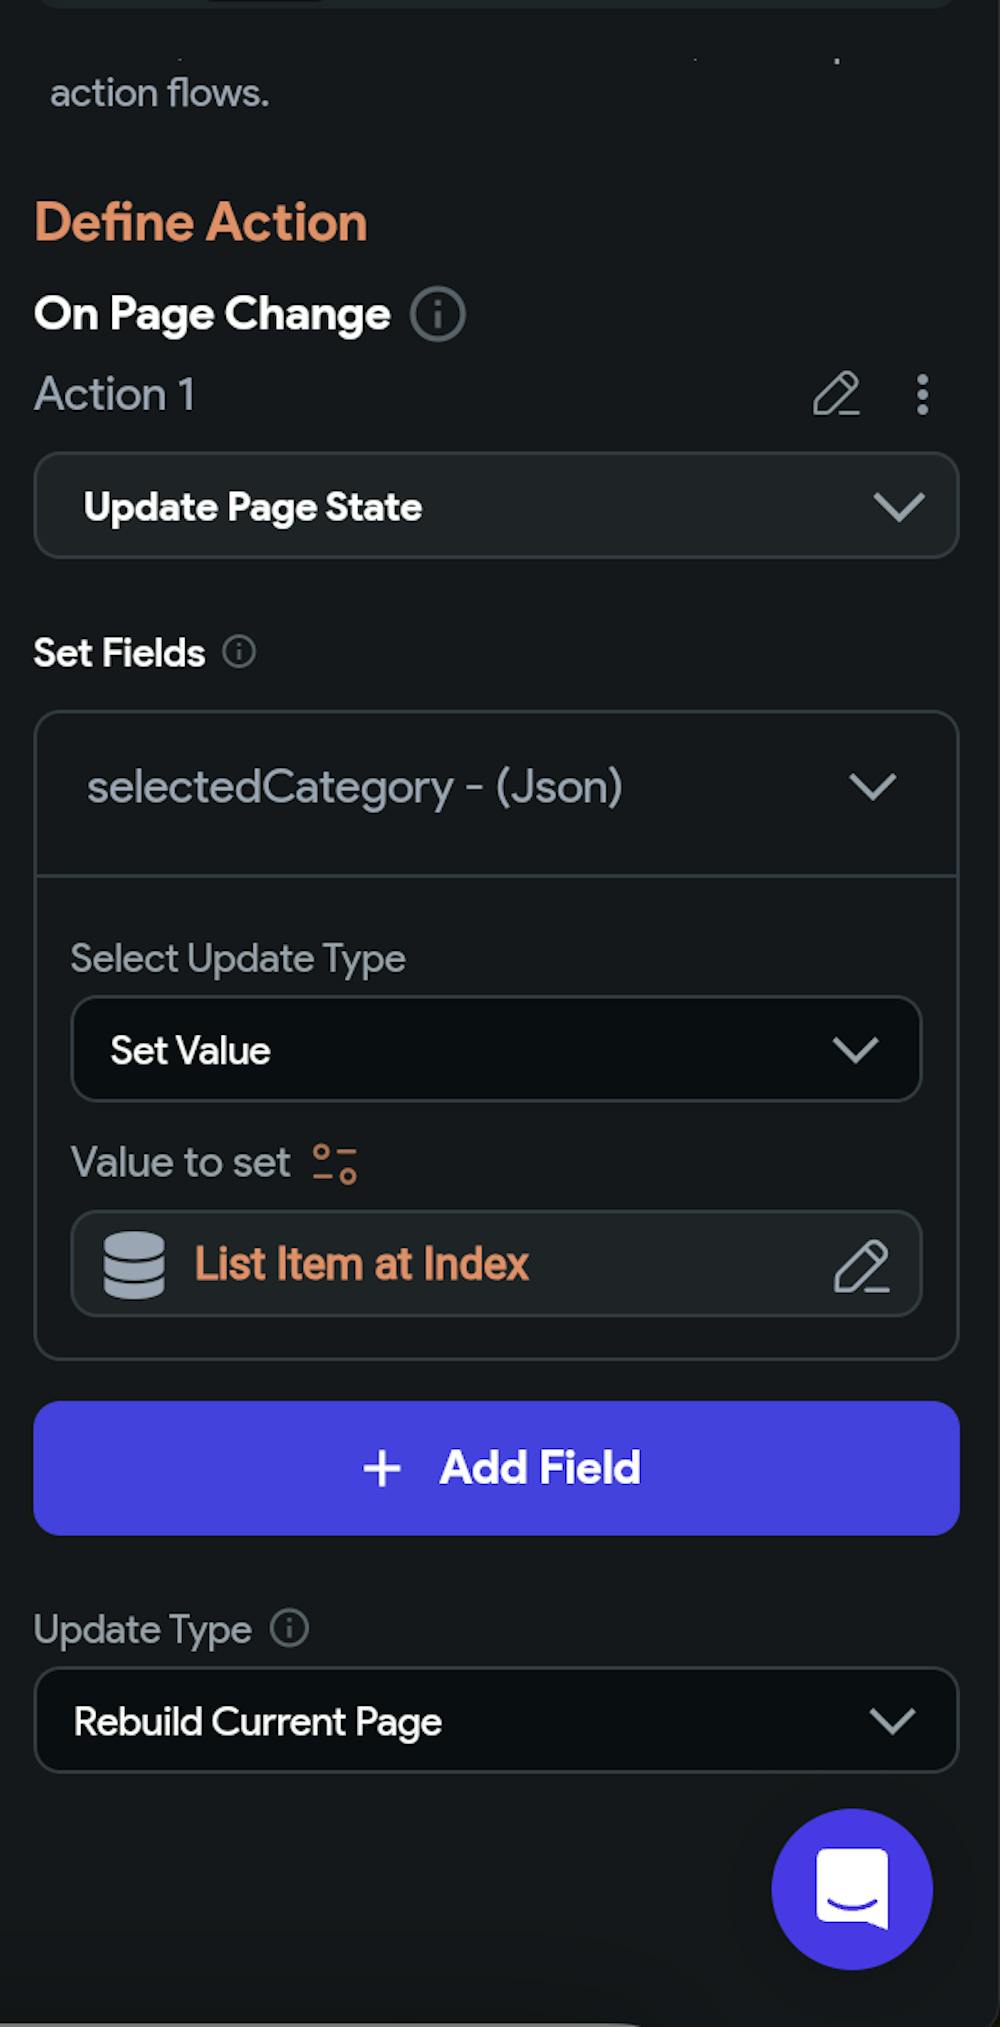
Task: Click the Set Fields info icon
Action: tap(239, 652)
